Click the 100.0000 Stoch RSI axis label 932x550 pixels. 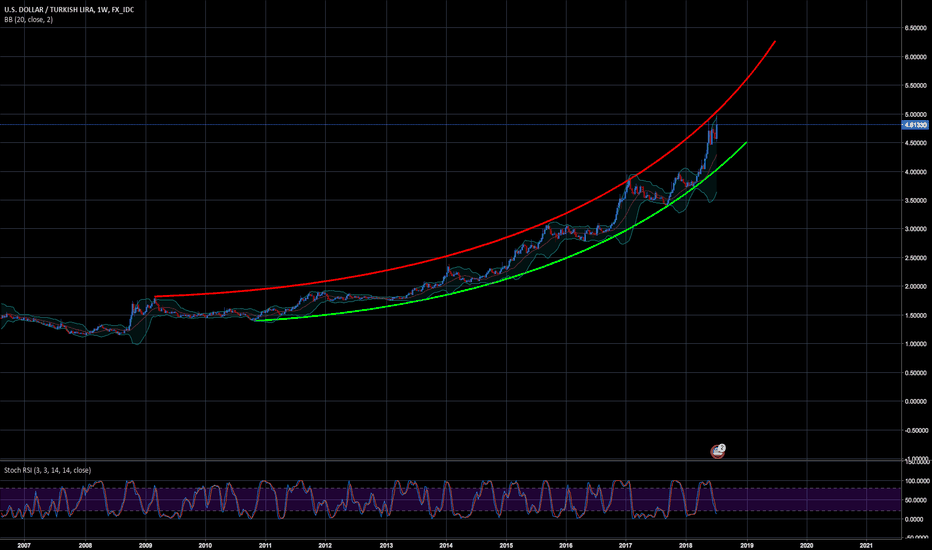917,481
